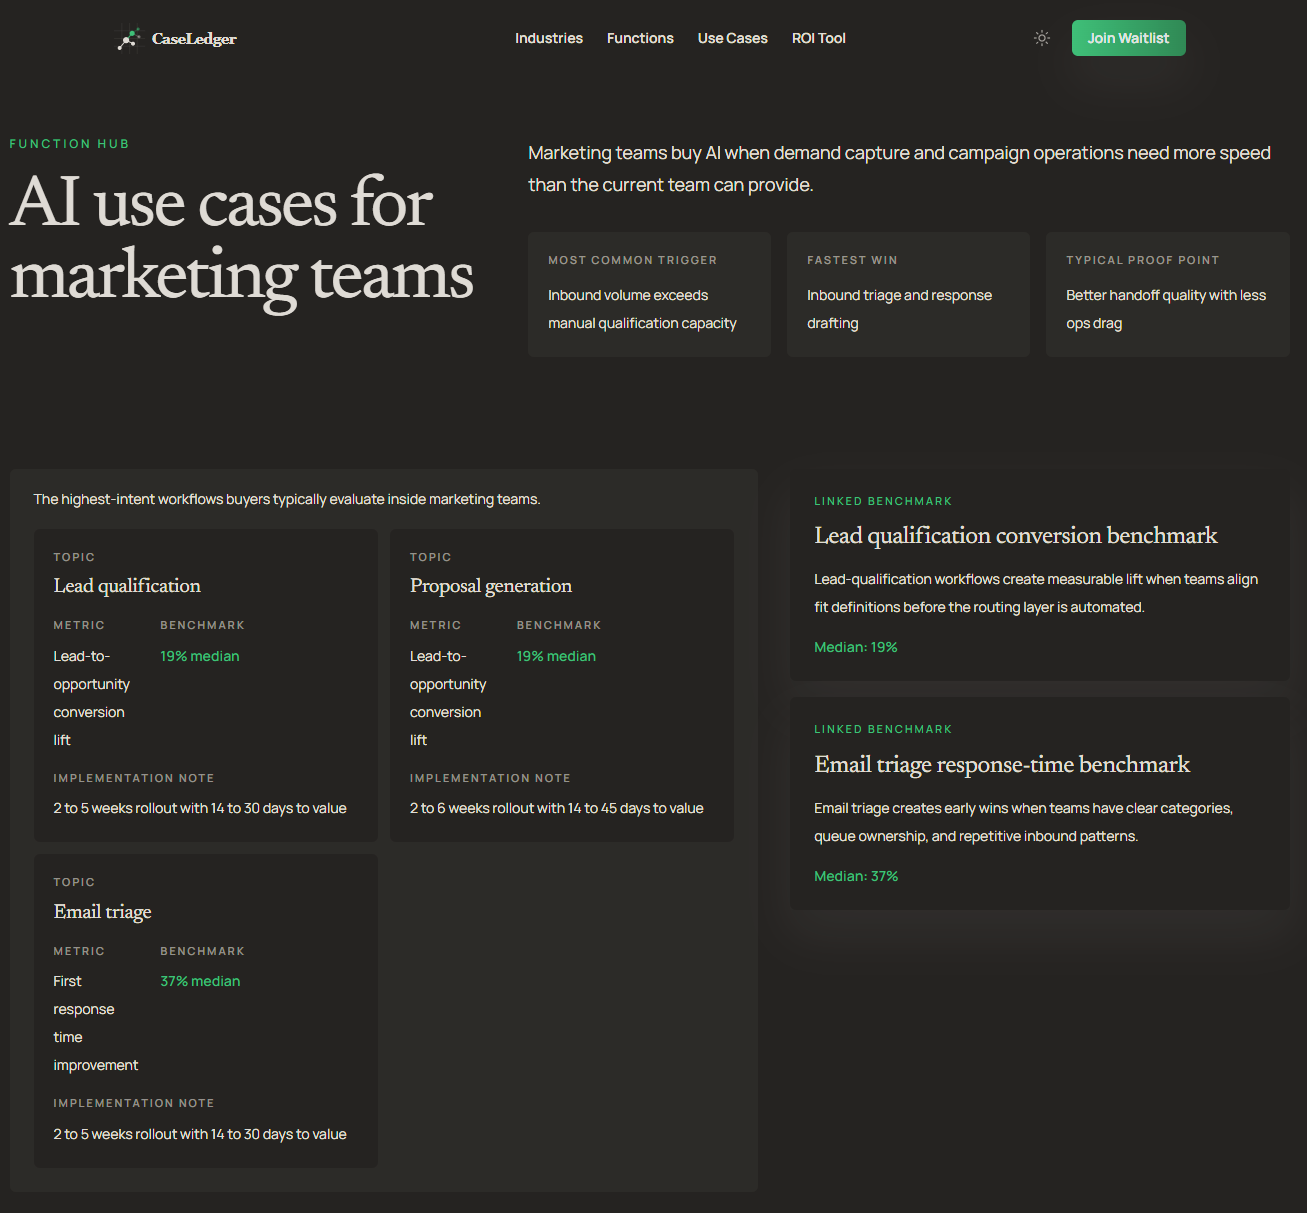
Task: Click 'Median: 37%' benchmark value
Action: click(x=856, y=876)
